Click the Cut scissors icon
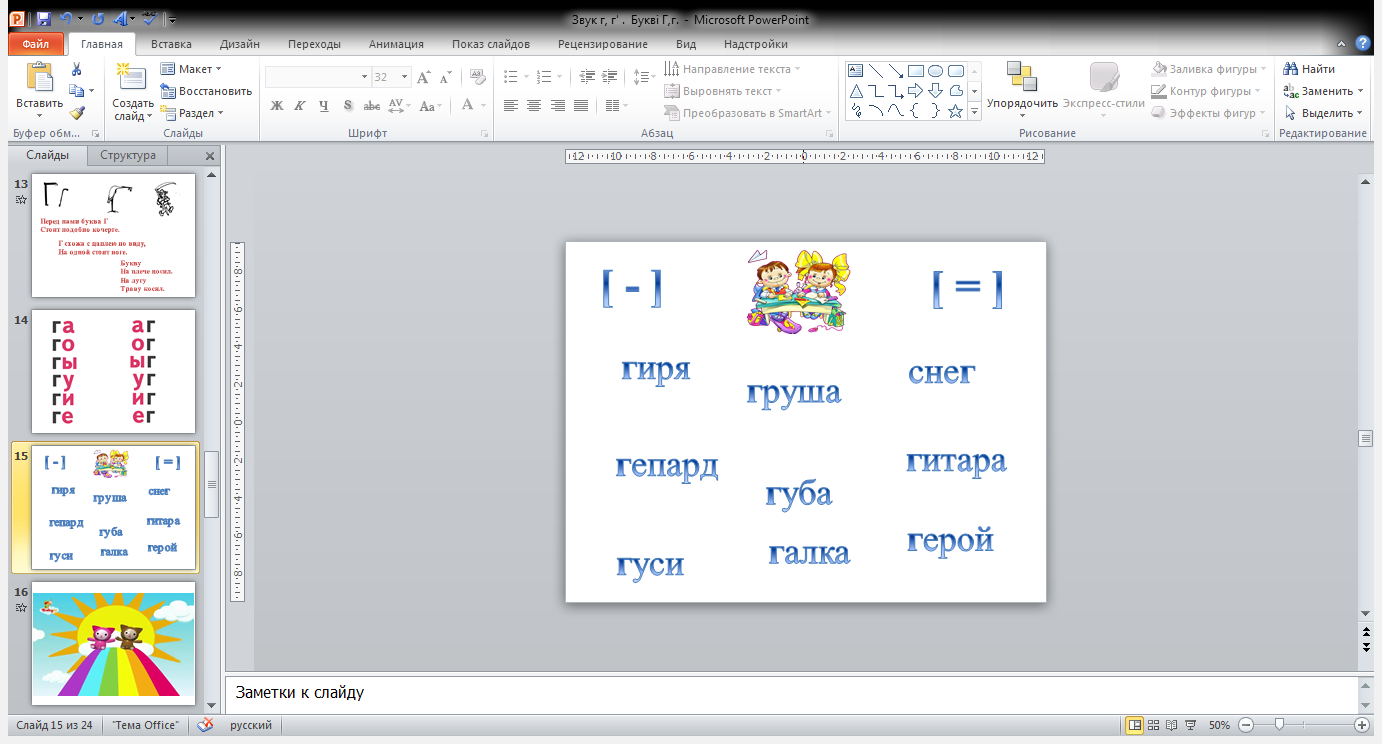Viewport: 1382px width, 744px height. point(76,69)
